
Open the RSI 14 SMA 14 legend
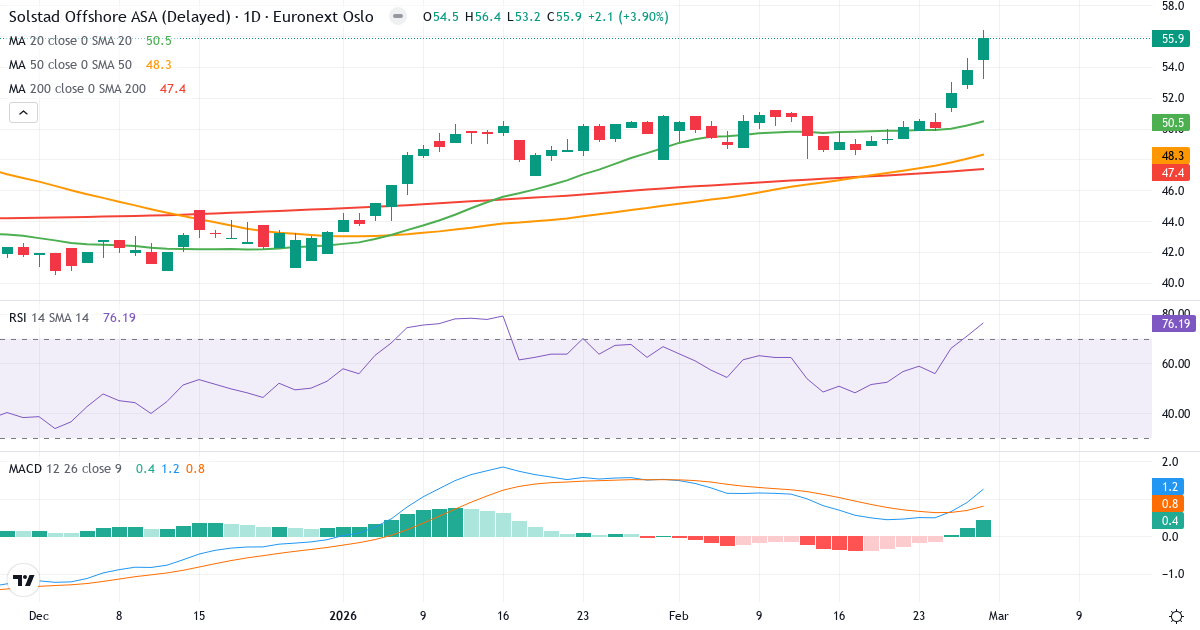[50, 318]
